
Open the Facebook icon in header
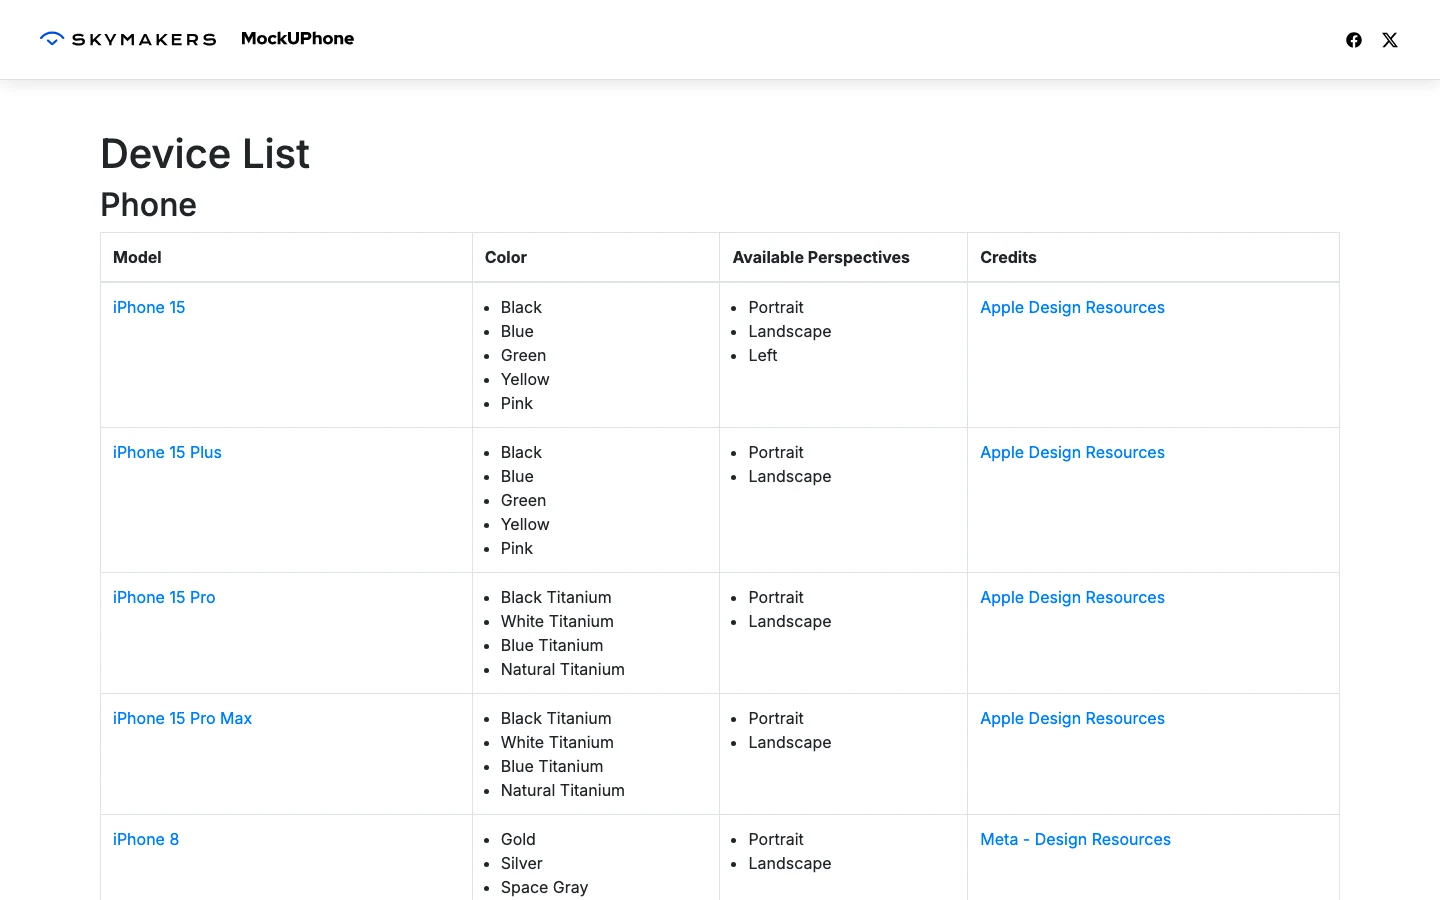coord(1354,40)
